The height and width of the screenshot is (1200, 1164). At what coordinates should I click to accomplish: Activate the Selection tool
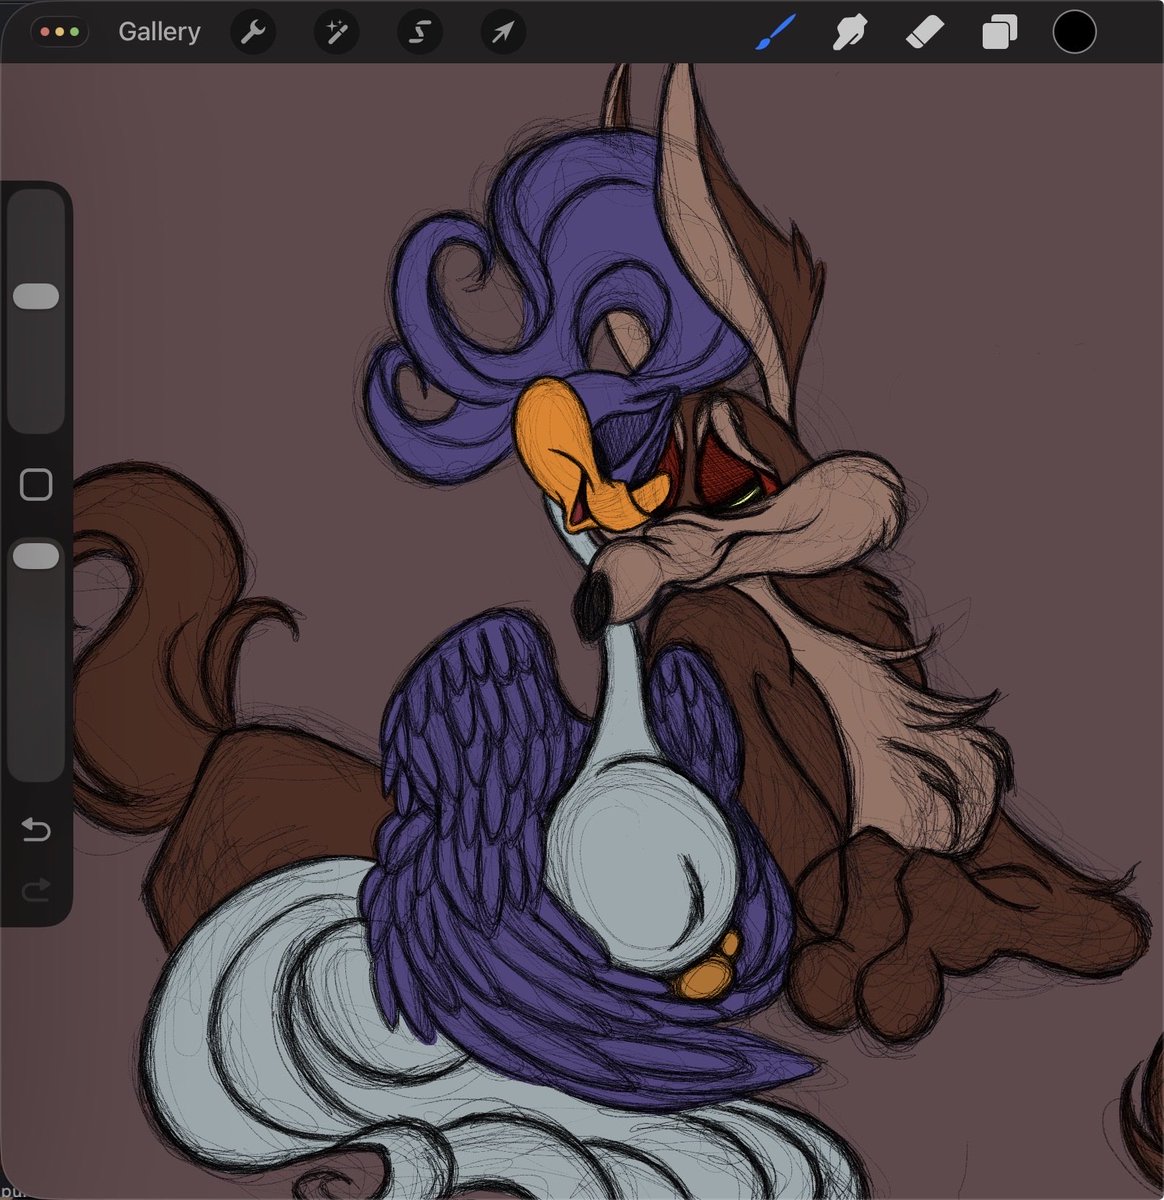point(420,33)
